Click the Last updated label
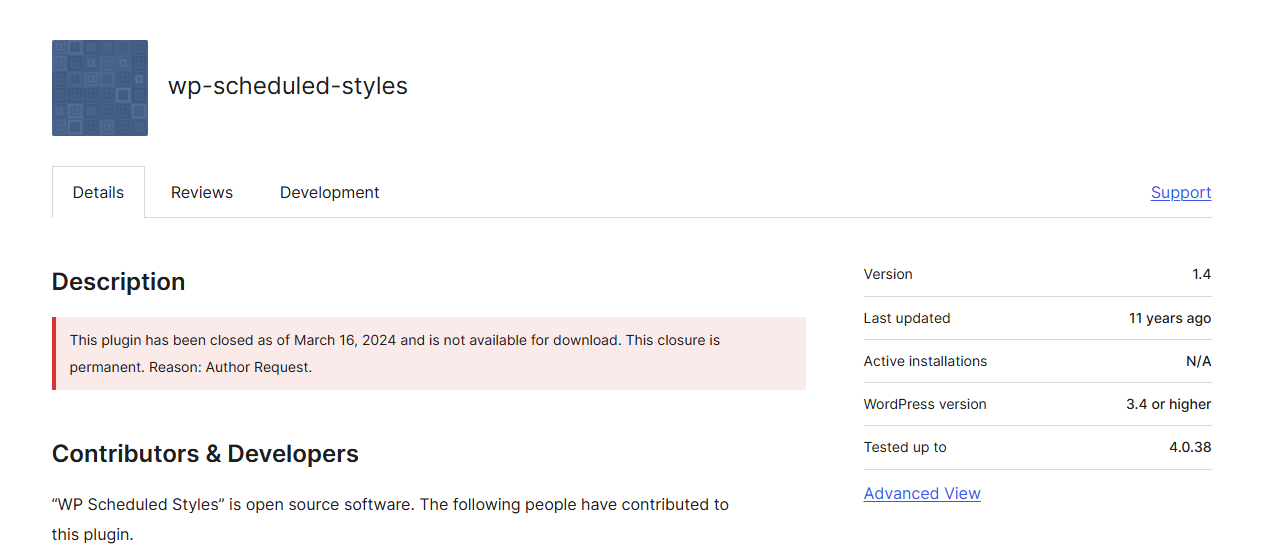The width and height of the screenshot is (1263, 552). (907, 318)
